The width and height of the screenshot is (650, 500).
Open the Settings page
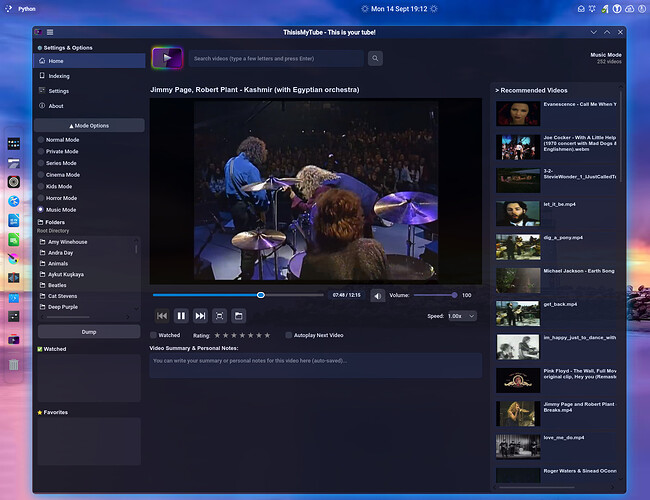(x=89, y=91)
